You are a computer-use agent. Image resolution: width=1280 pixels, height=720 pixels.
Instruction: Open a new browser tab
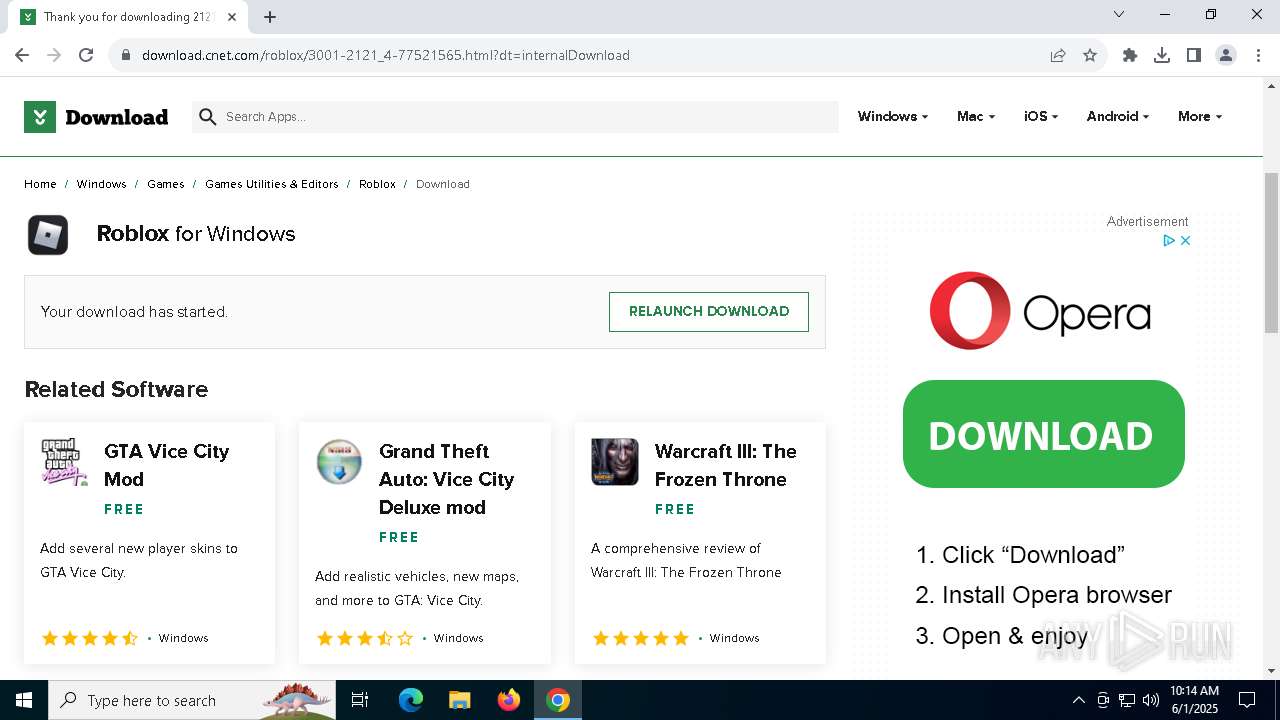click(270, 17)
